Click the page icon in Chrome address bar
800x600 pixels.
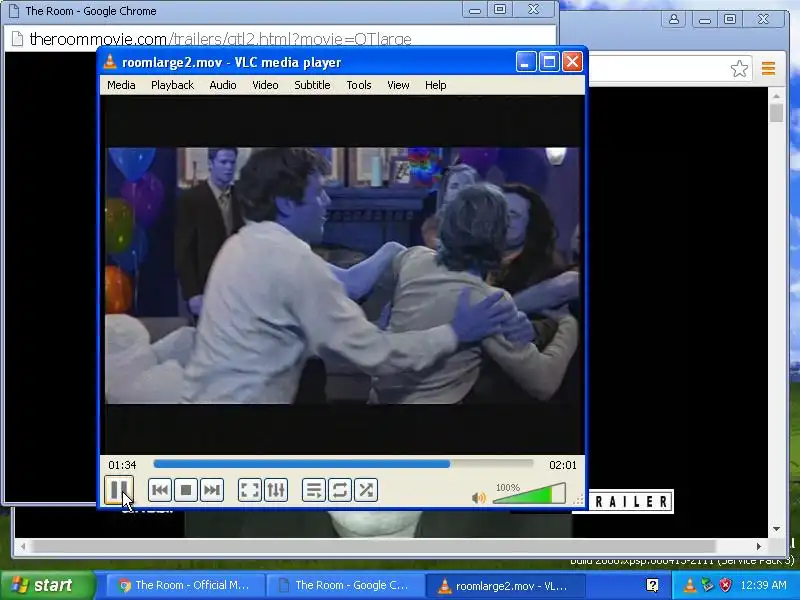[x=17, y=39]
